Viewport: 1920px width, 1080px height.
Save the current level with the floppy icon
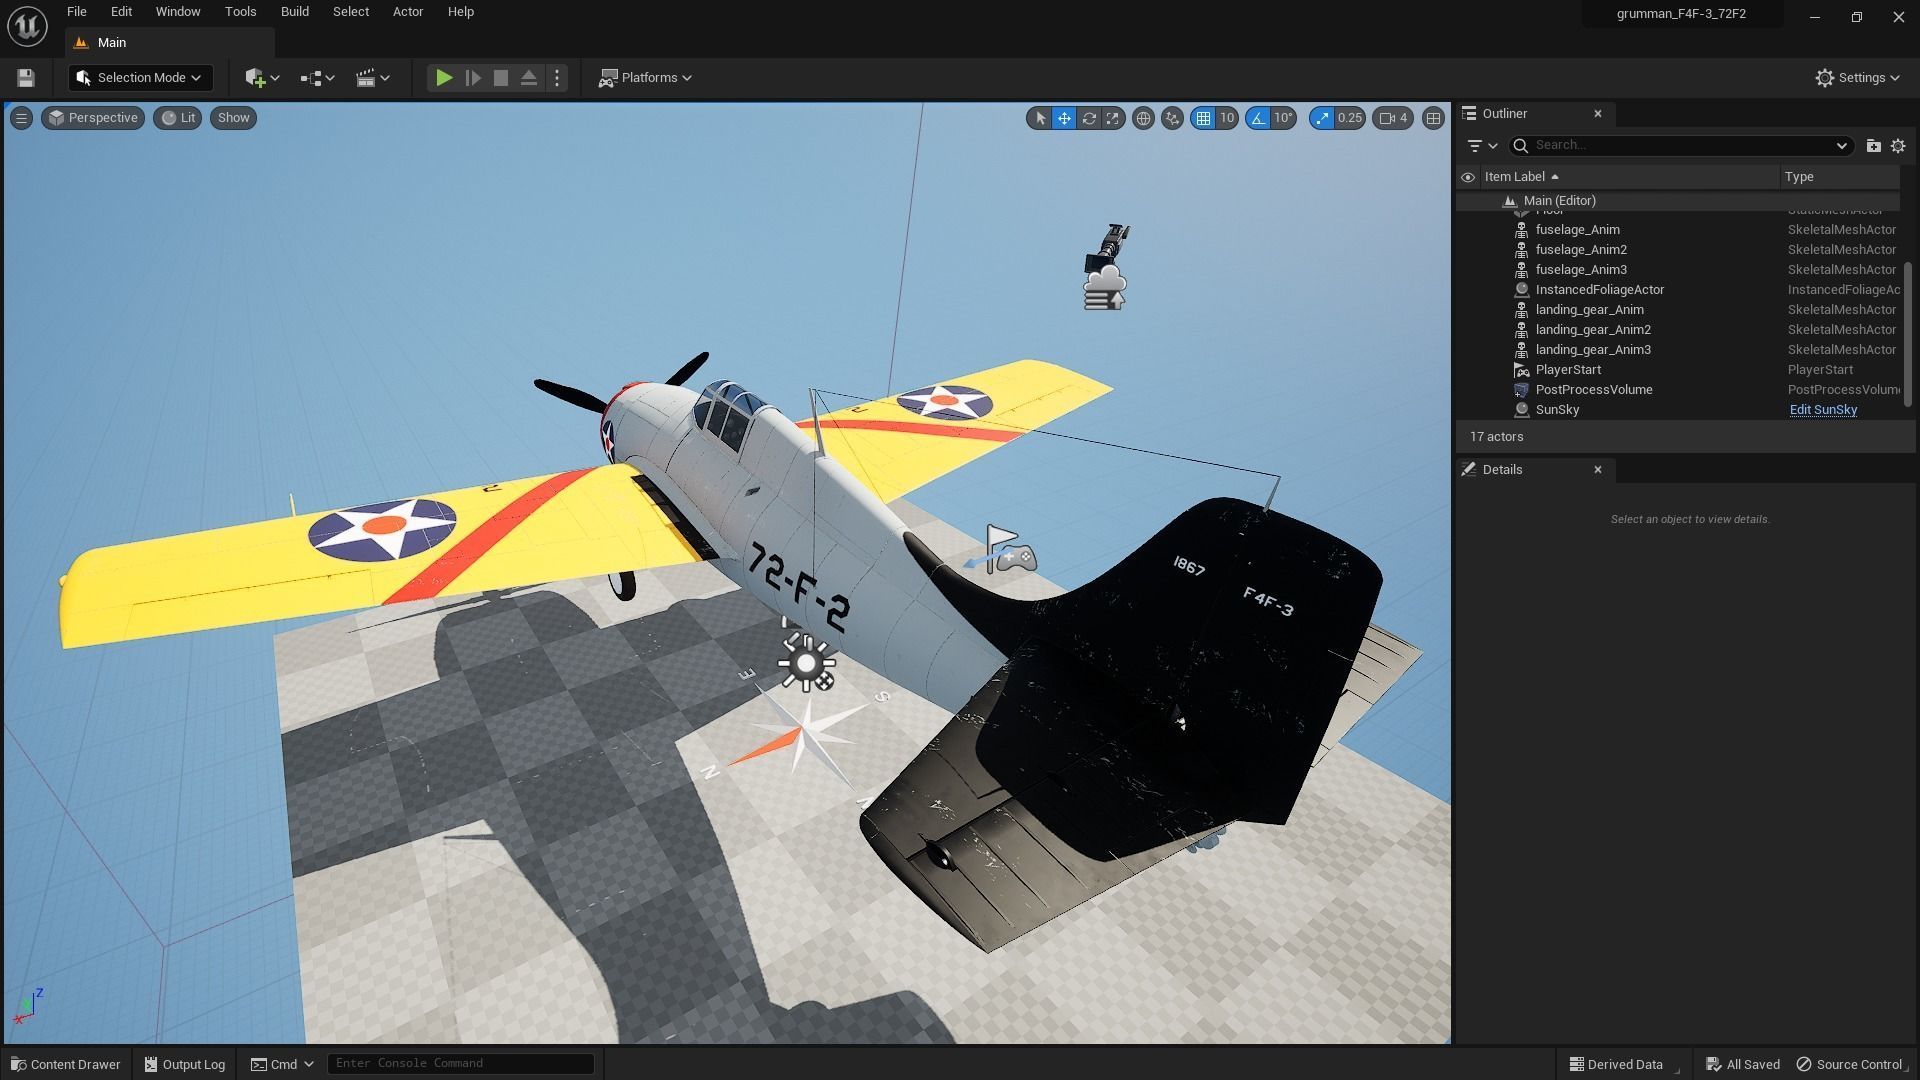click(x=26, y=78)
